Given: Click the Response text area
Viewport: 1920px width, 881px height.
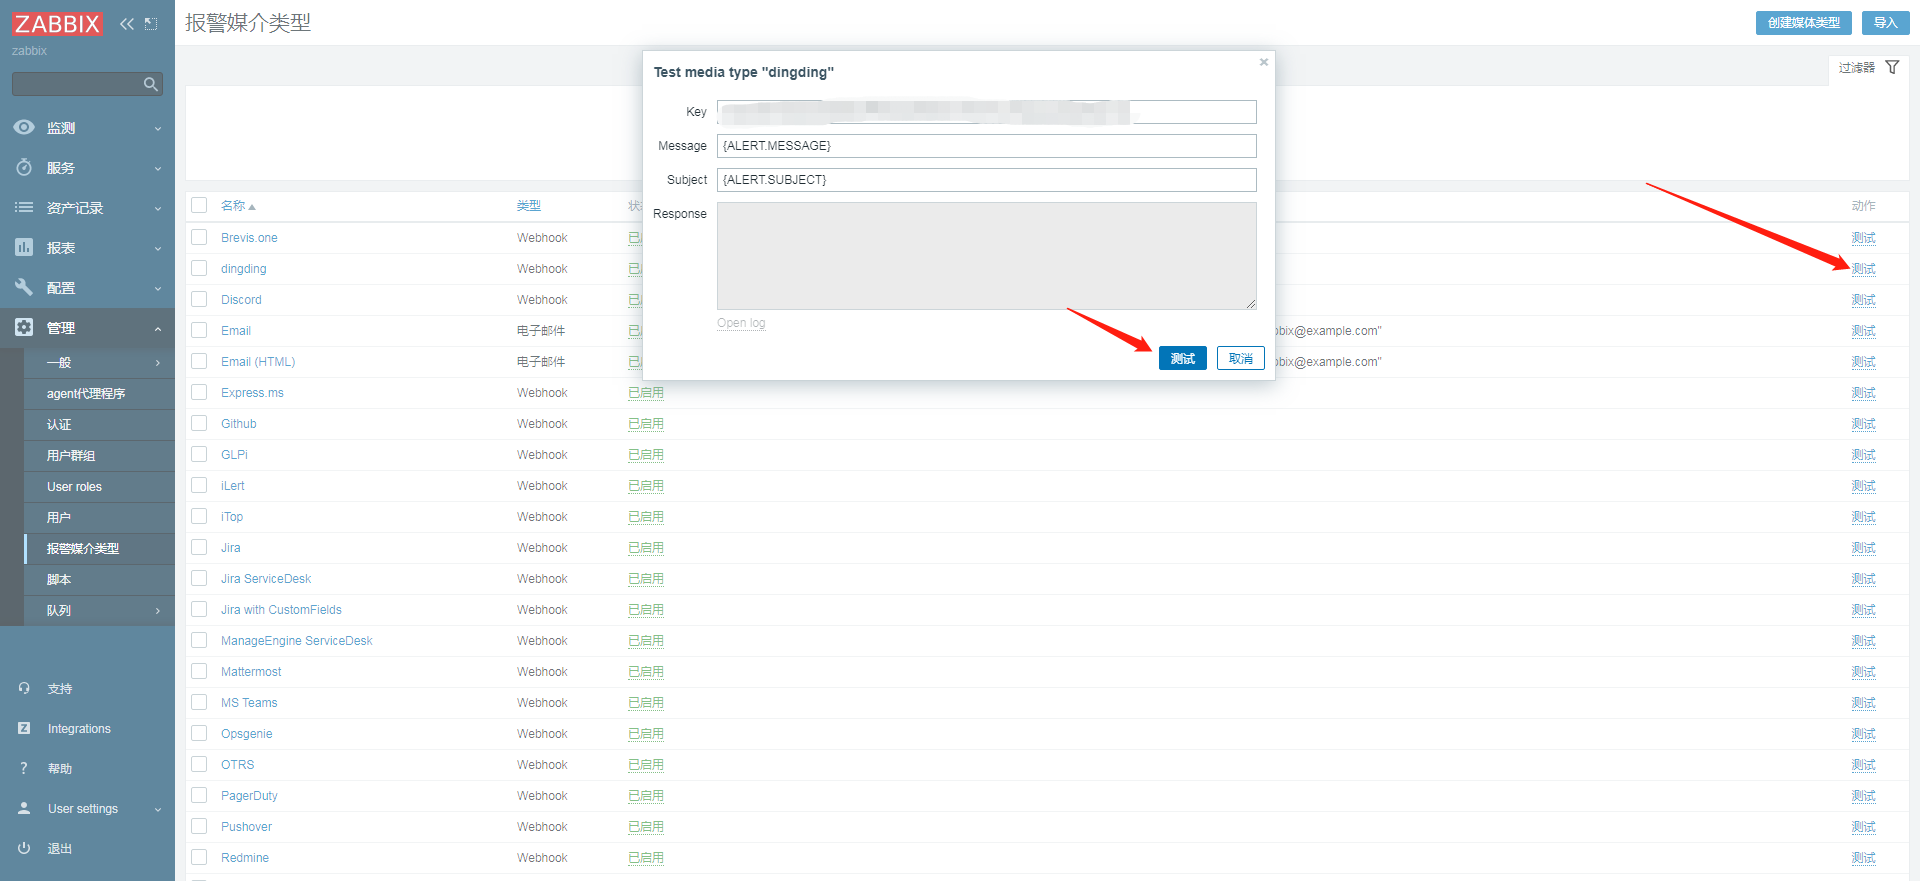Looking at the screenshot, I should [x=986, y=256].
